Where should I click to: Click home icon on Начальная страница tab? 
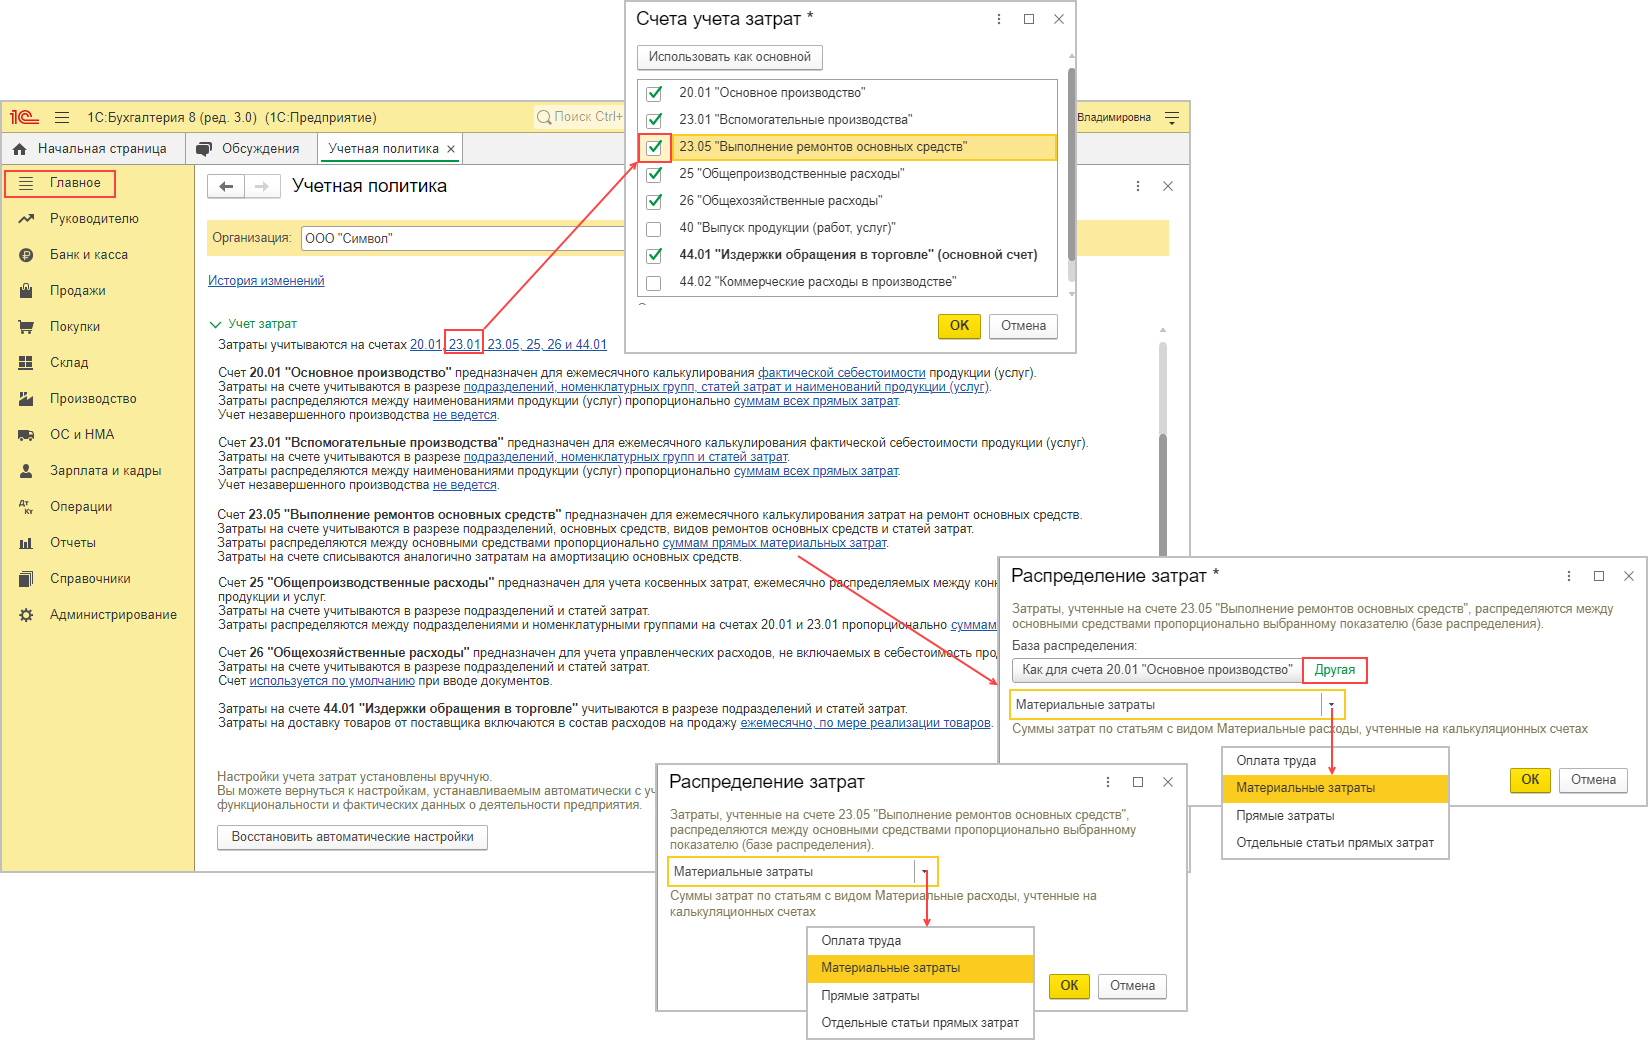coord(19,149)
